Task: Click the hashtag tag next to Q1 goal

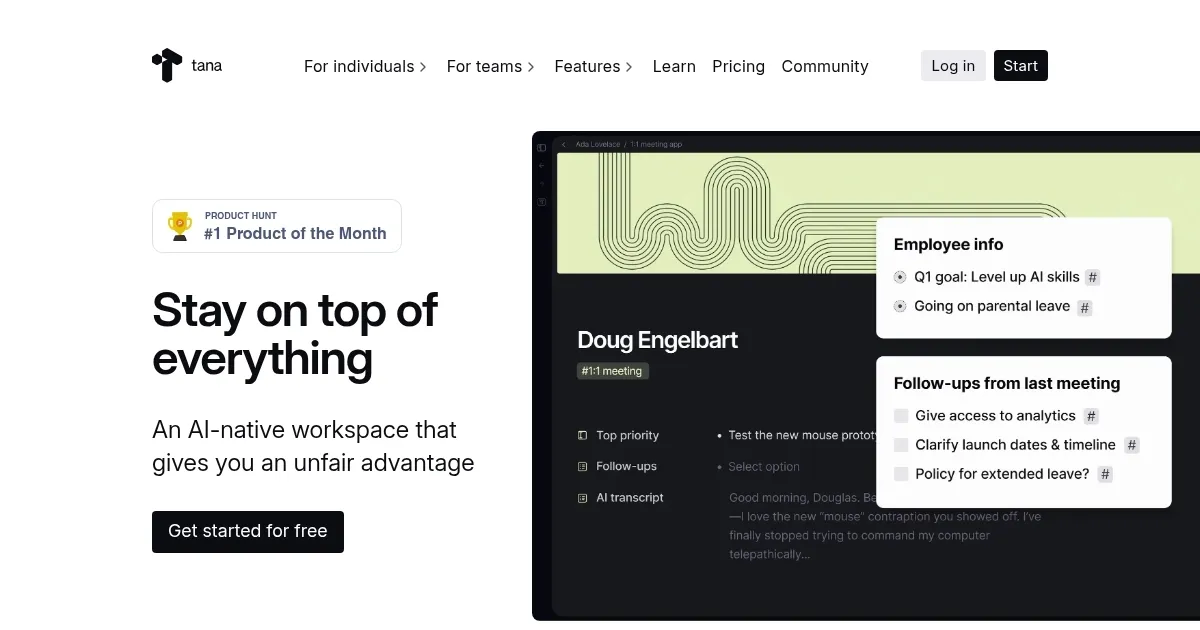Action: tap(1093, 277)
